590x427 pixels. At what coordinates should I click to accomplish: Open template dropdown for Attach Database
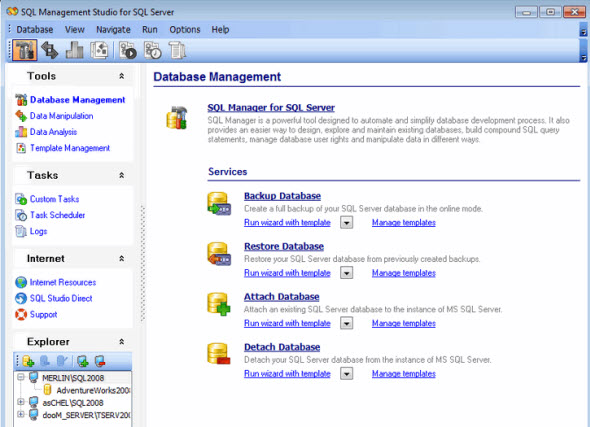pyautogui.click(x=347, y=323)
